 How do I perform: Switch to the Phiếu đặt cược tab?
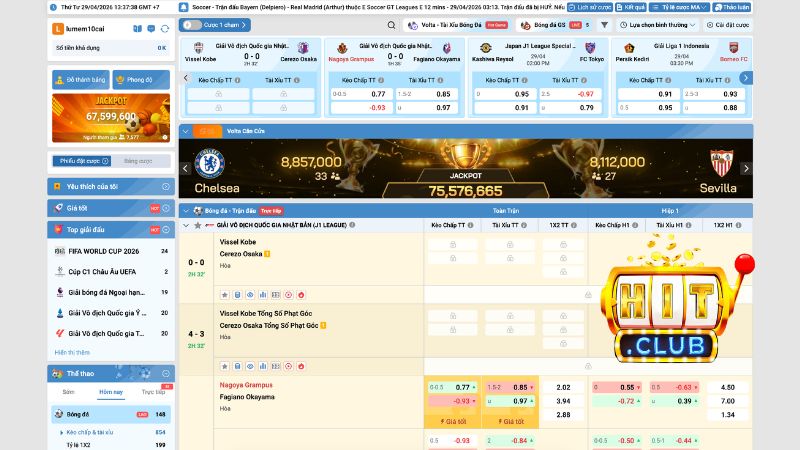point(82,161)
